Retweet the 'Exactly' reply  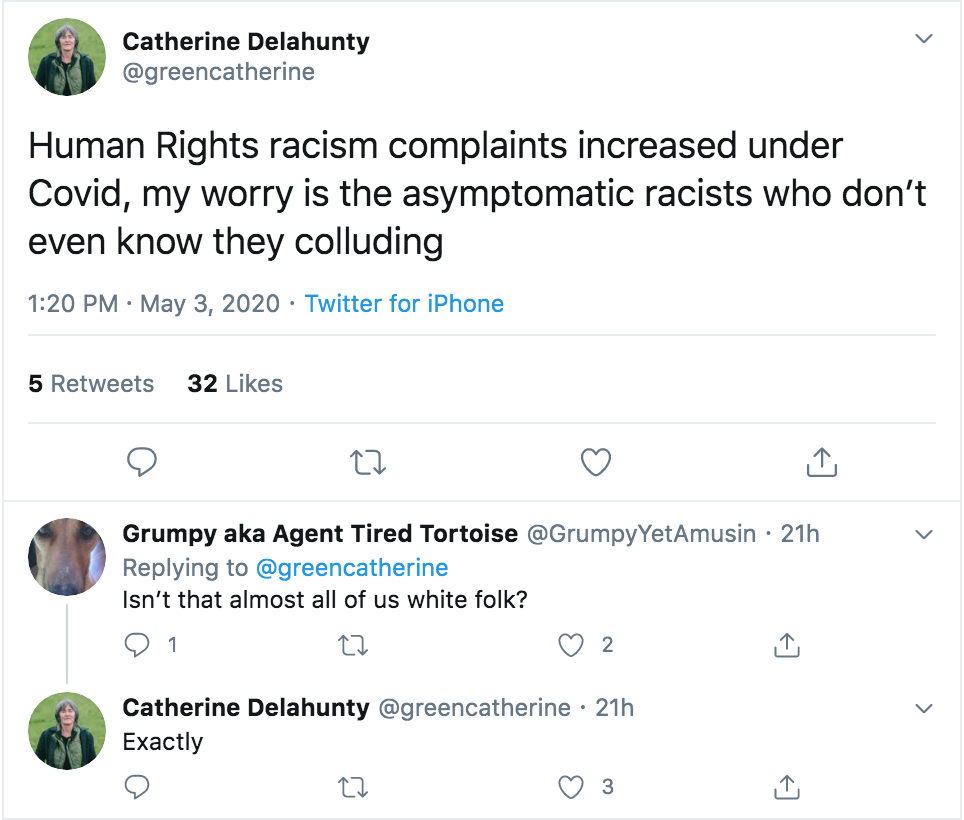coord(354,788)
